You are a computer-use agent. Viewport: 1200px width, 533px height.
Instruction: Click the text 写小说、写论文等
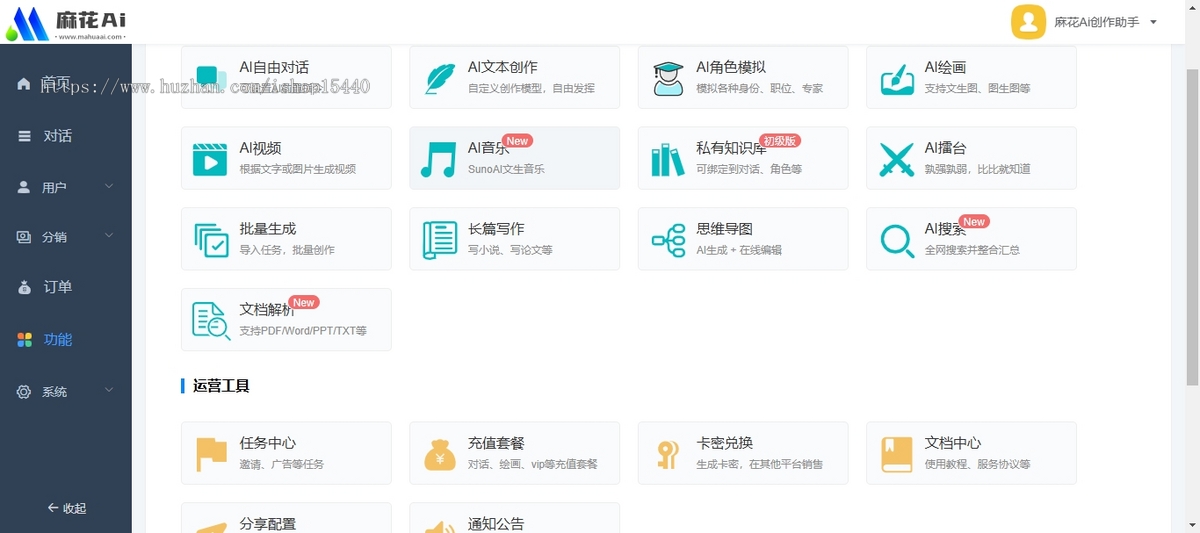tap(510, 250)
